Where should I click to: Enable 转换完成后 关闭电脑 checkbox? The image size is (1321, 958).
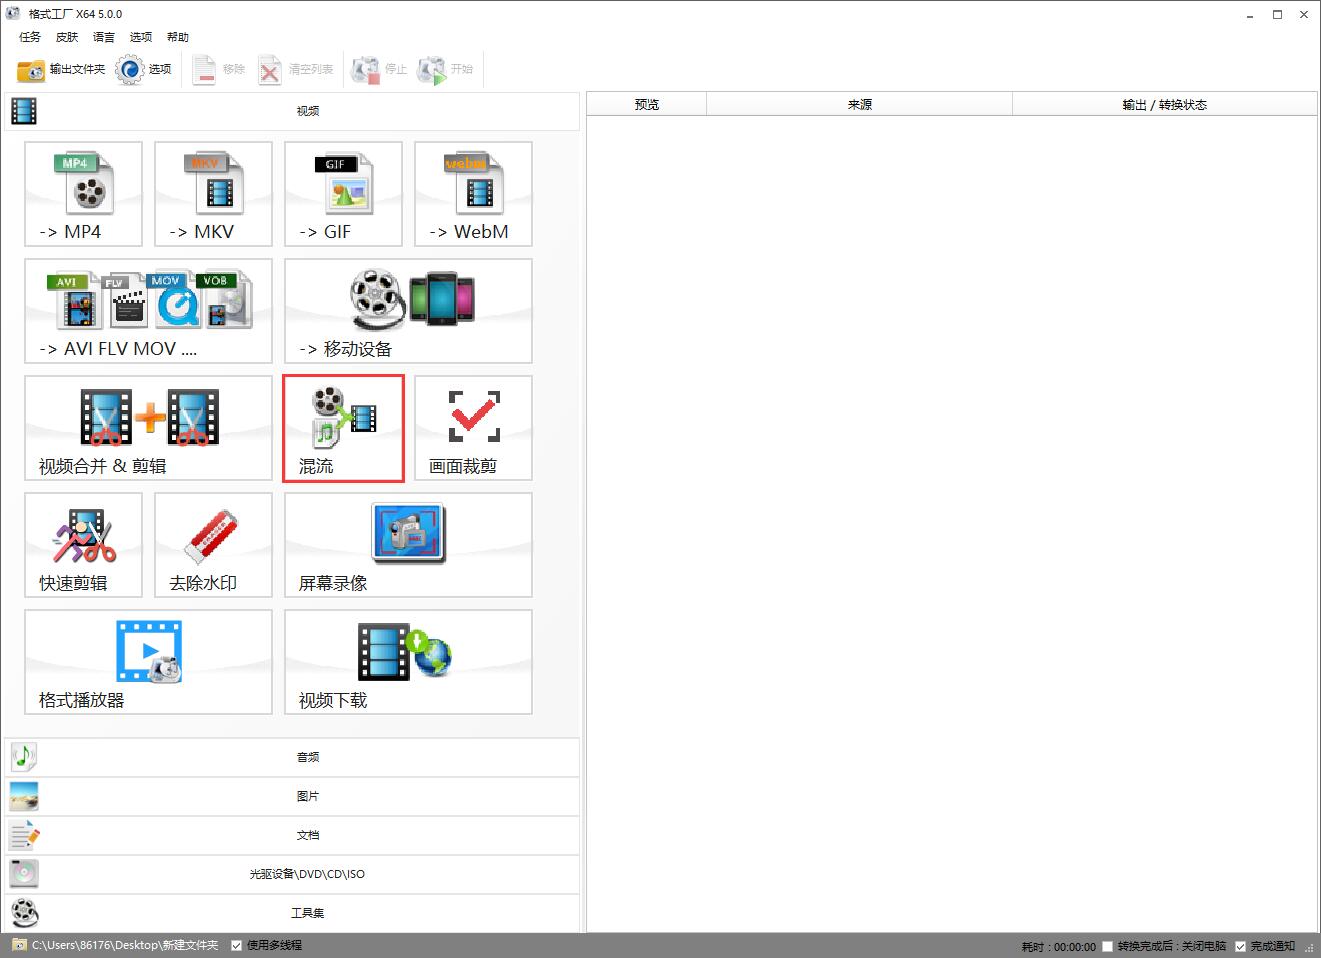click(1107, 946)
